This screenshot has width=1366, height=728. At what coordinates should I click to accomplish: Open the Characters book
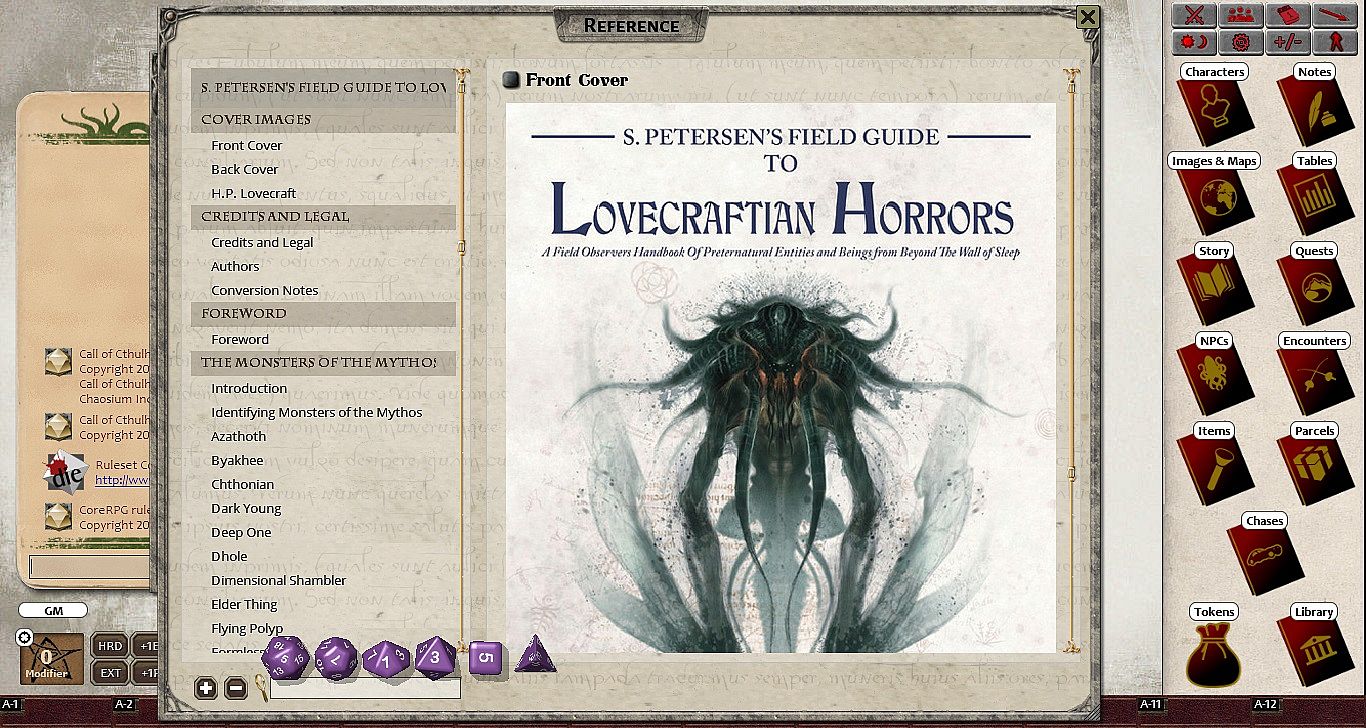pos(1214,106)
